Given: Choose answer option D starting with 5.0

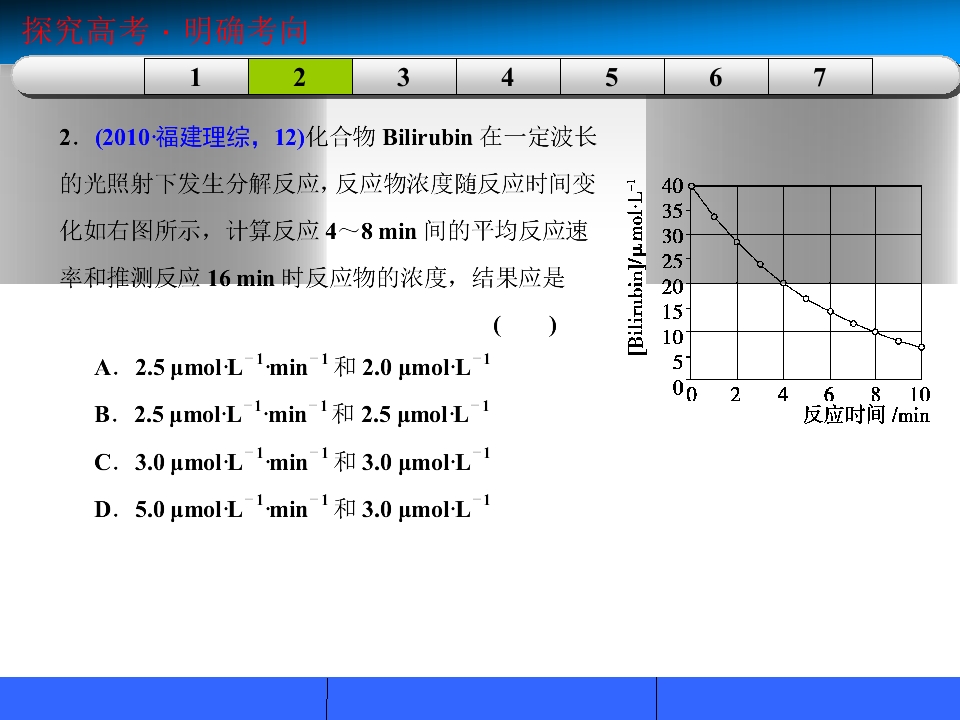Looking at the screenshot, I should [292, 508].
